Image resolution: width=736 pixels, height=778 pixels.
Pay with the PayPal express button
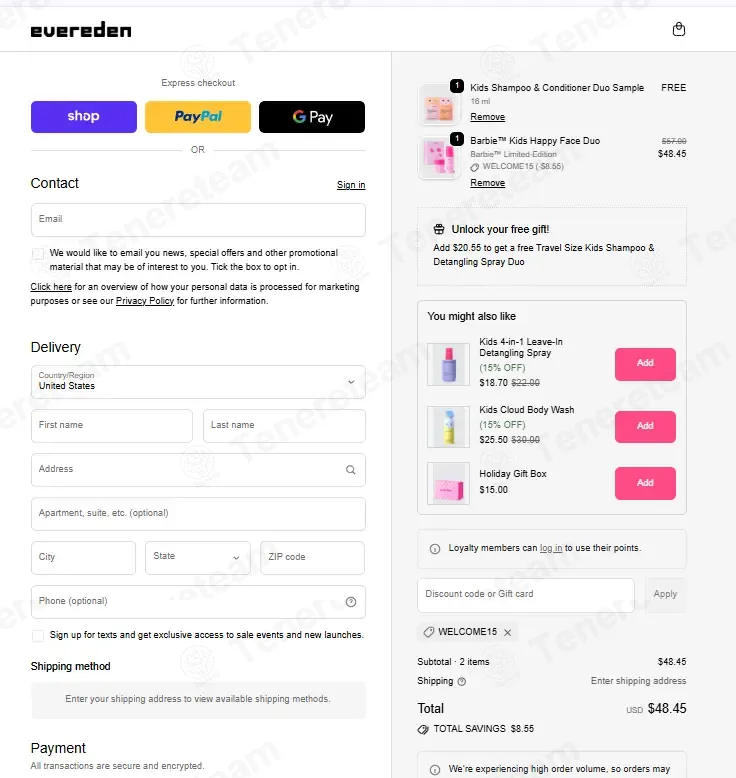pos(198,117)
